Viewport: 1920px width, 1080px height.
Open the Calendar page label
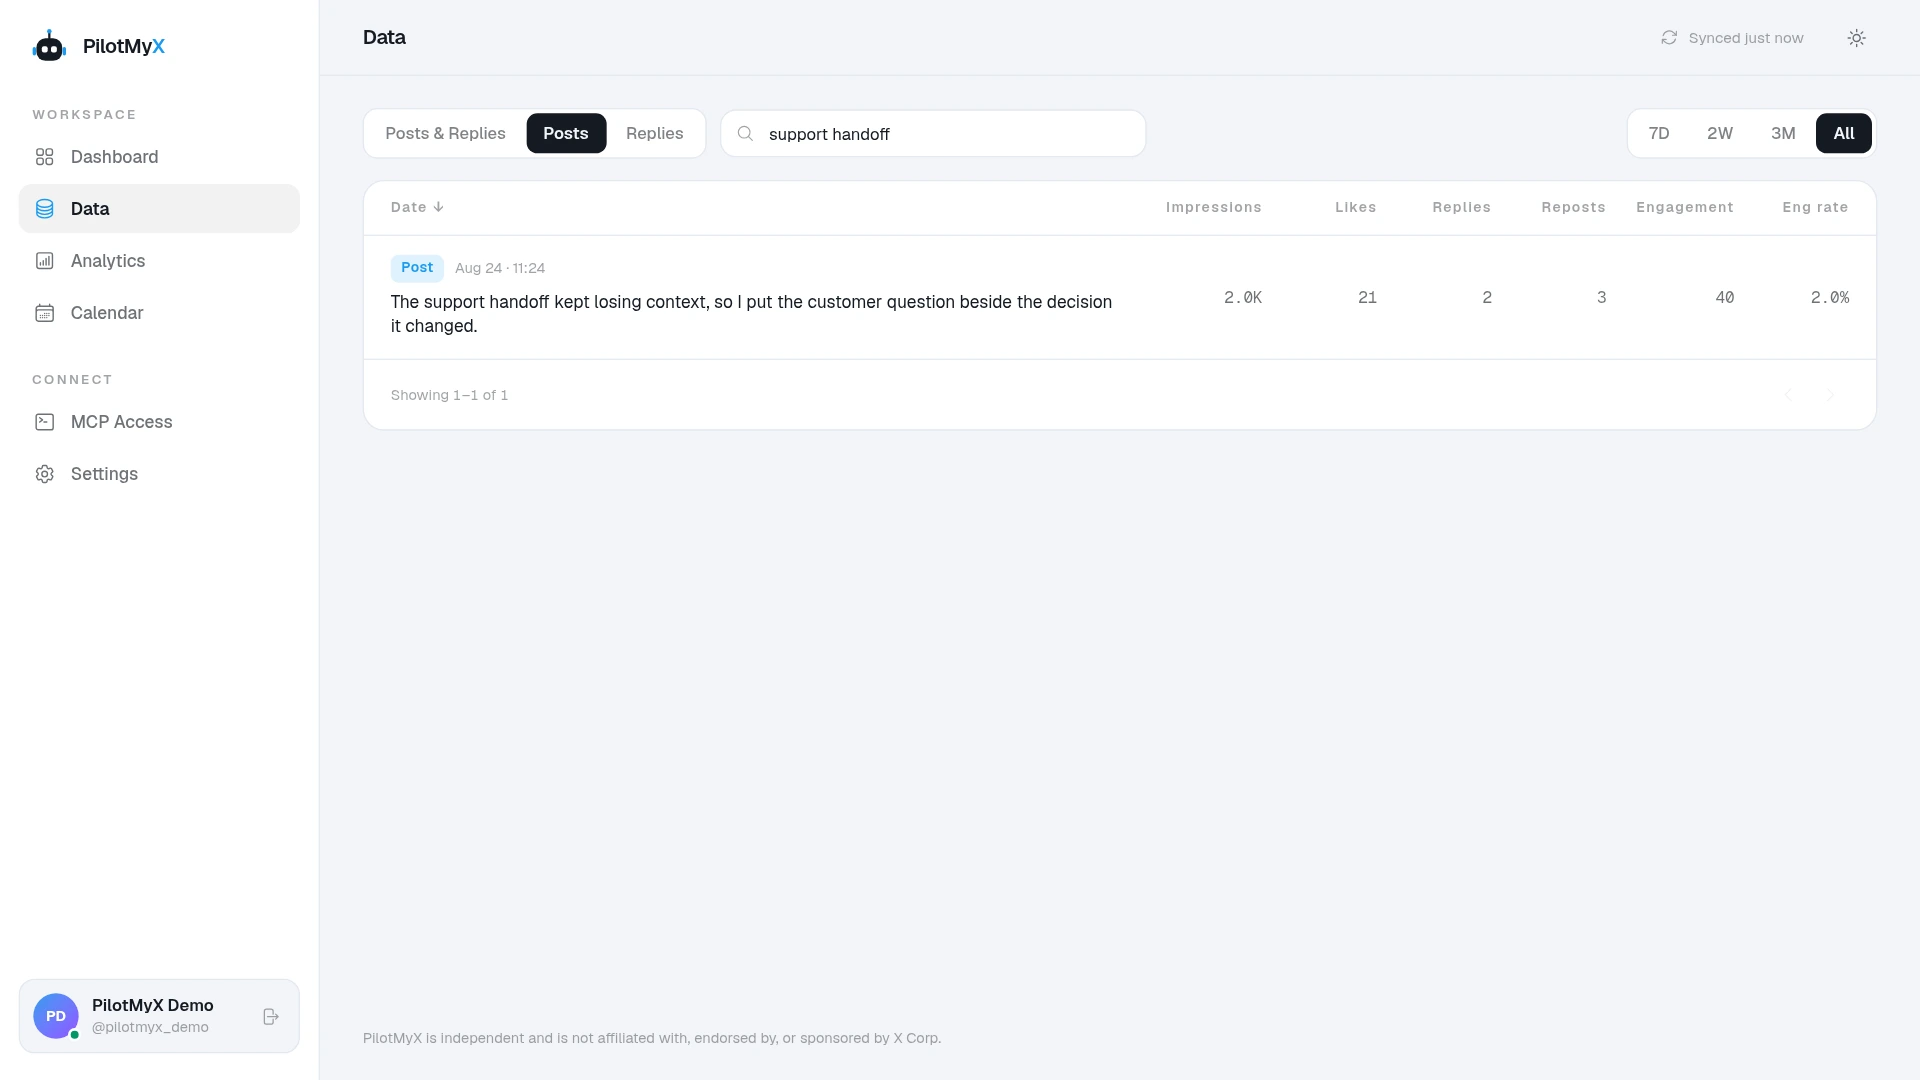107,313
